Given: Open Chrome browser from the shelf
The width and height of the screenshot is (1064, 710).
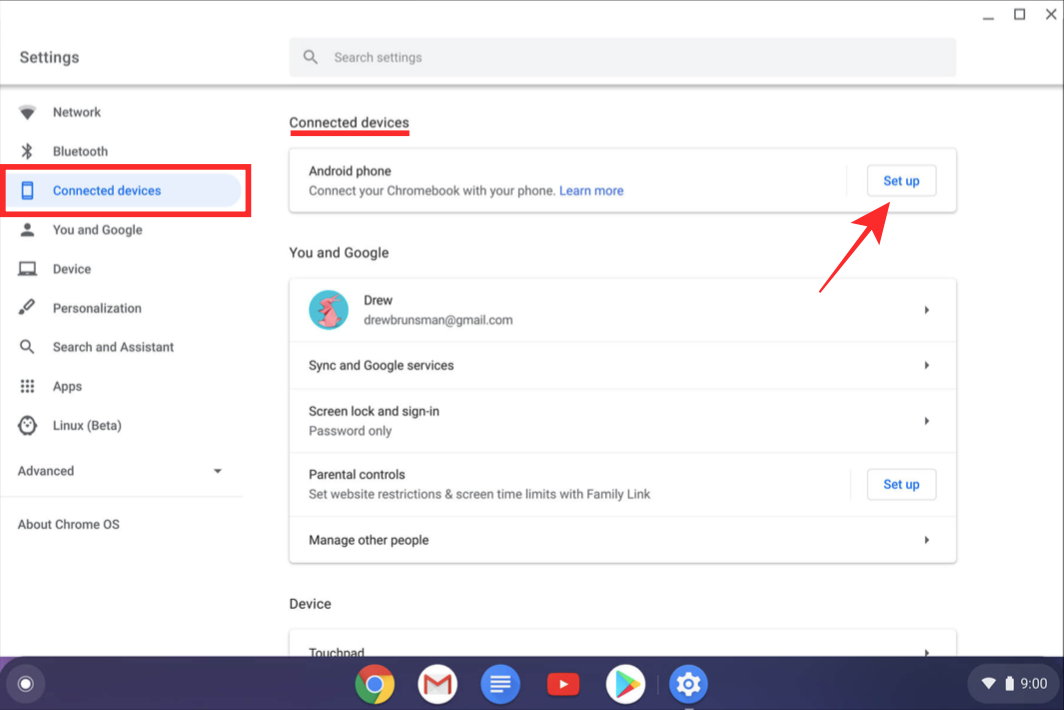Looking at the screenshot, I should click(374, 685).
